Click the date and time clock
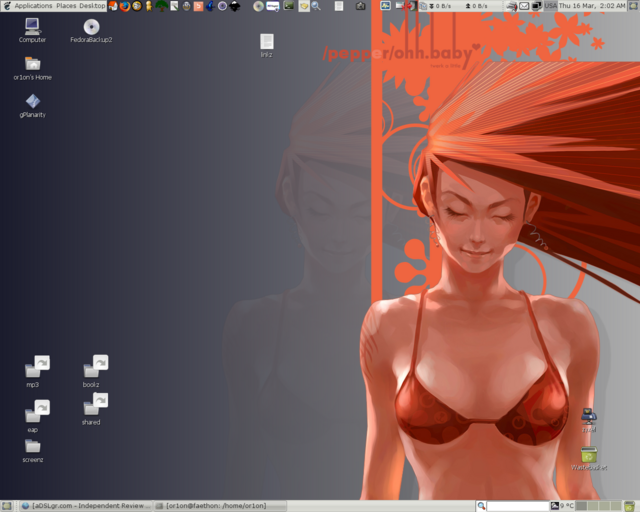Screen dimensions: 640x512 coord(591,6)
